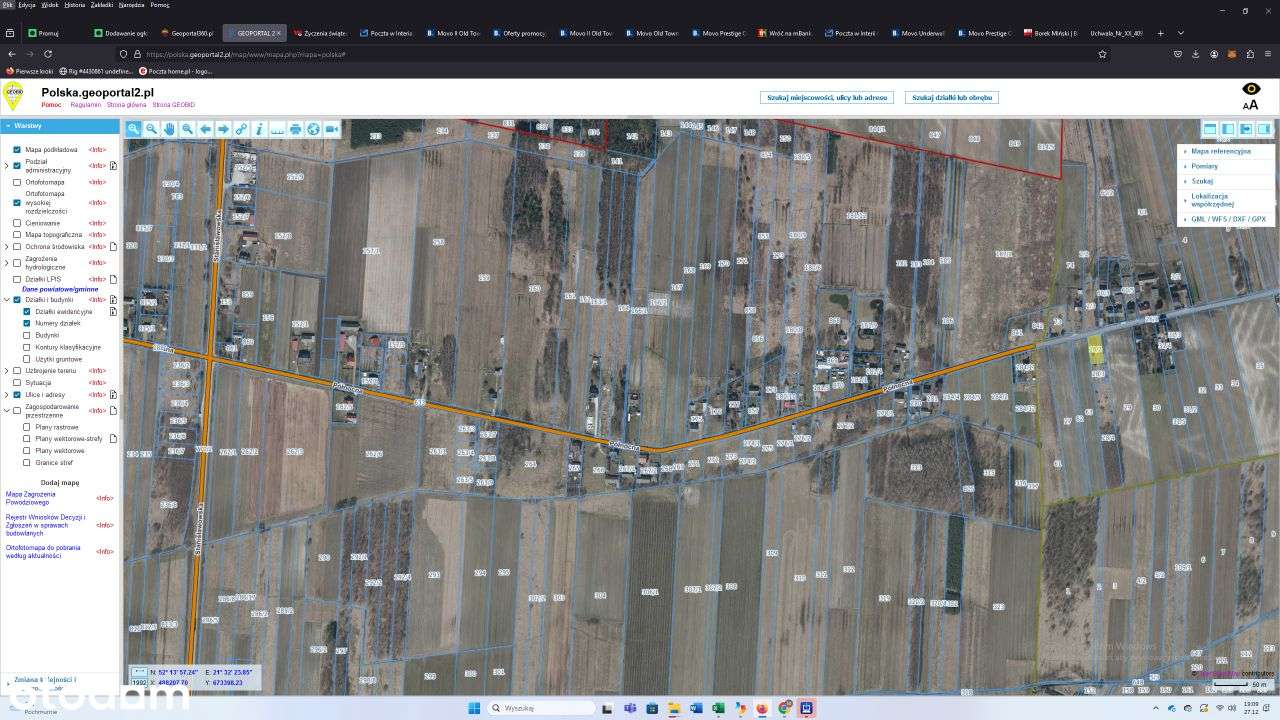The width and height of the screenshot is (1280, 720).
Task: Select the zoom out magnifier tool
Action: (151, 129)
